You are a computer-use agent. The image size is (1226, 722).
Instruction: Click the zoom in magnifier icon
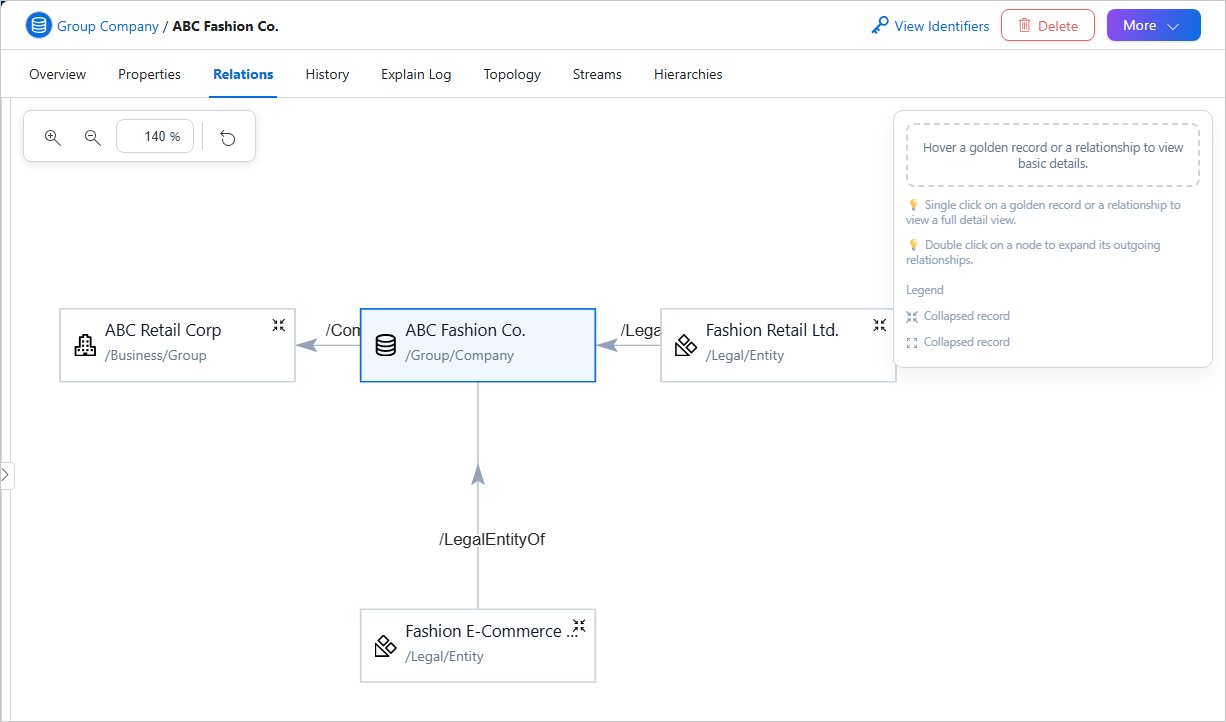pyautogui.click(x=53, y=137)
